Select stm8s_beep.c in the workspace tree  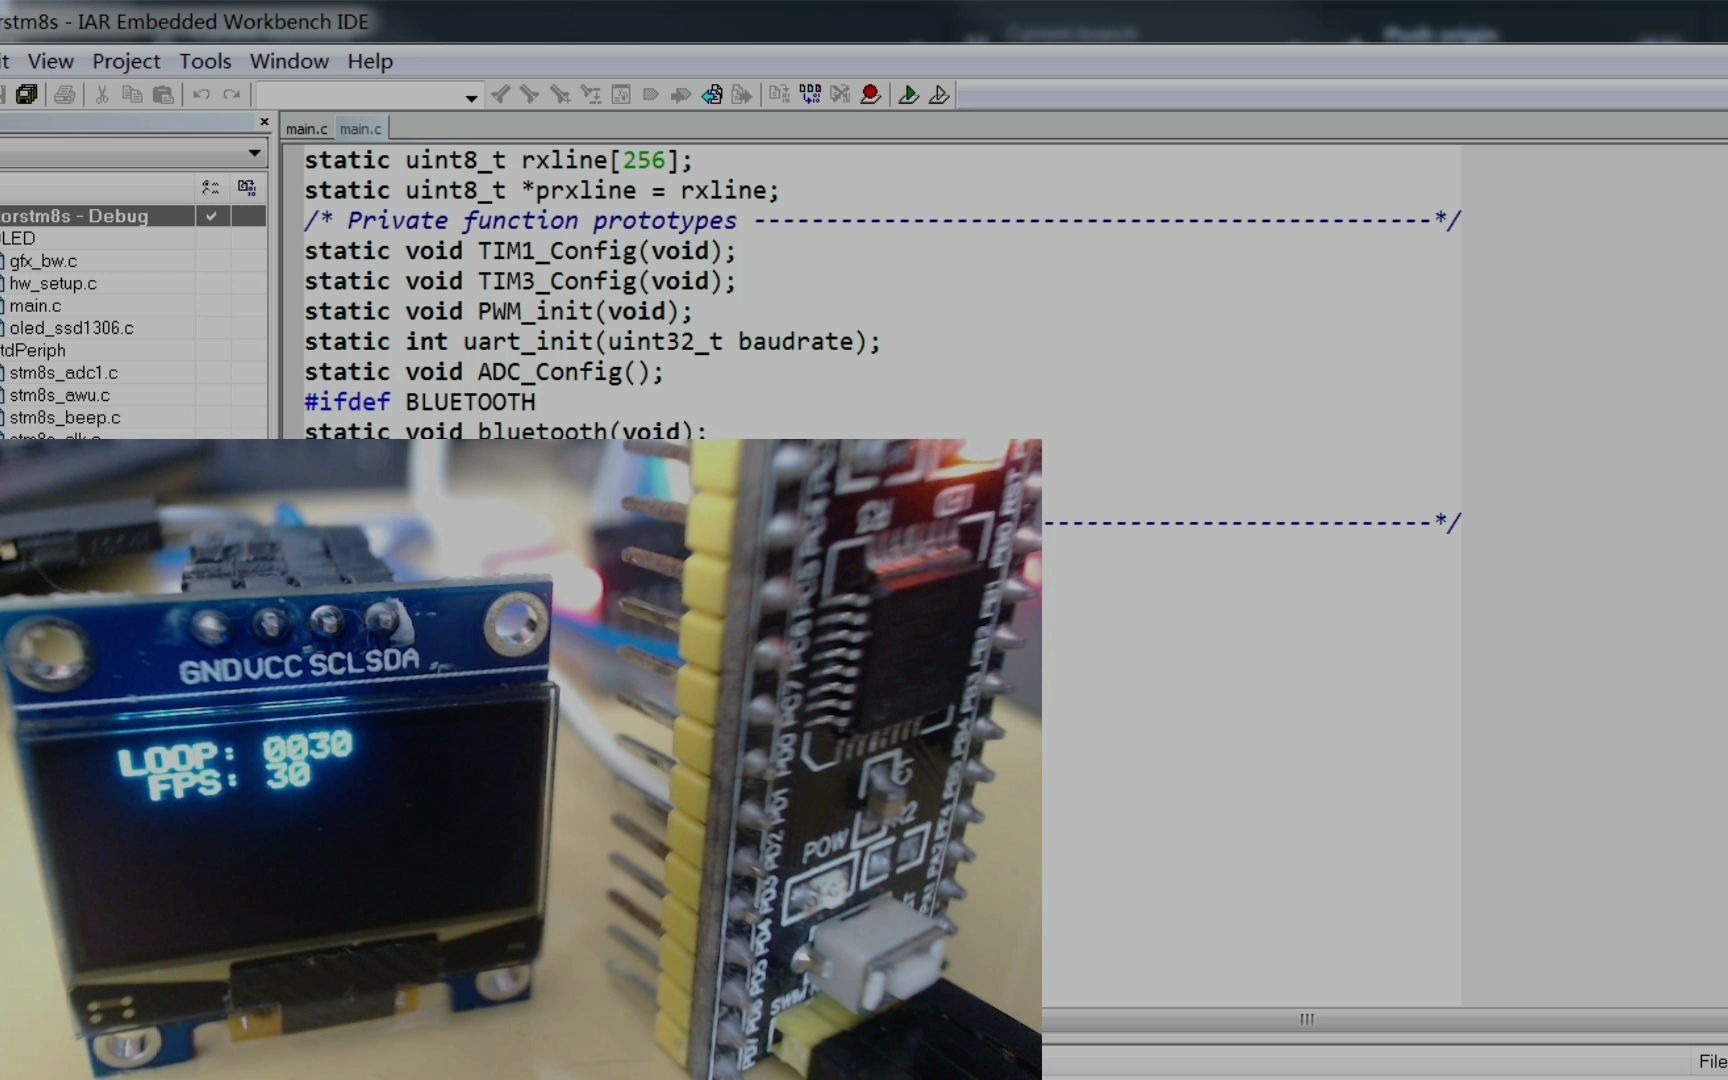click(x=65, y=418)
